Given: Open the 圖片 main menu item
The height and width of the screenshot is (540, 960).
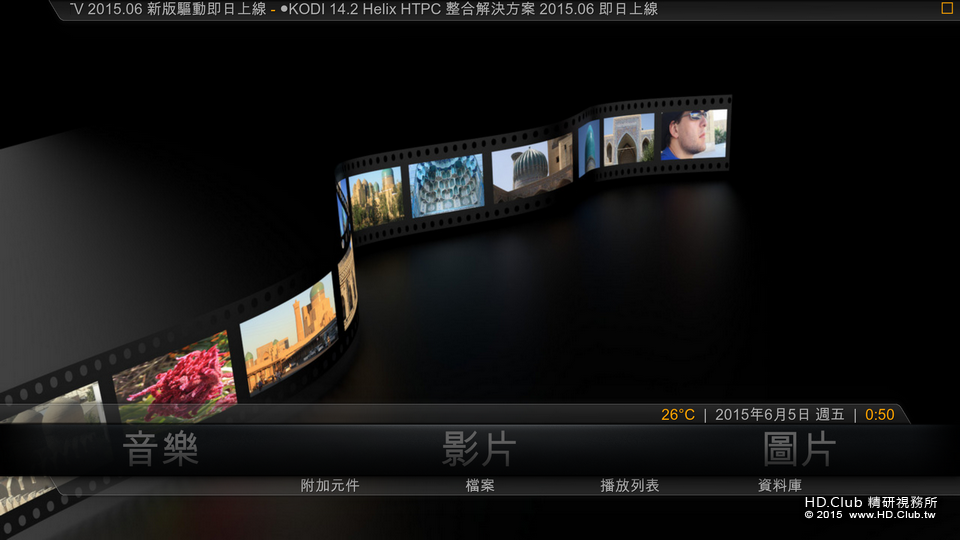Looking at the screenshot, I should click(x=799, y=449).
